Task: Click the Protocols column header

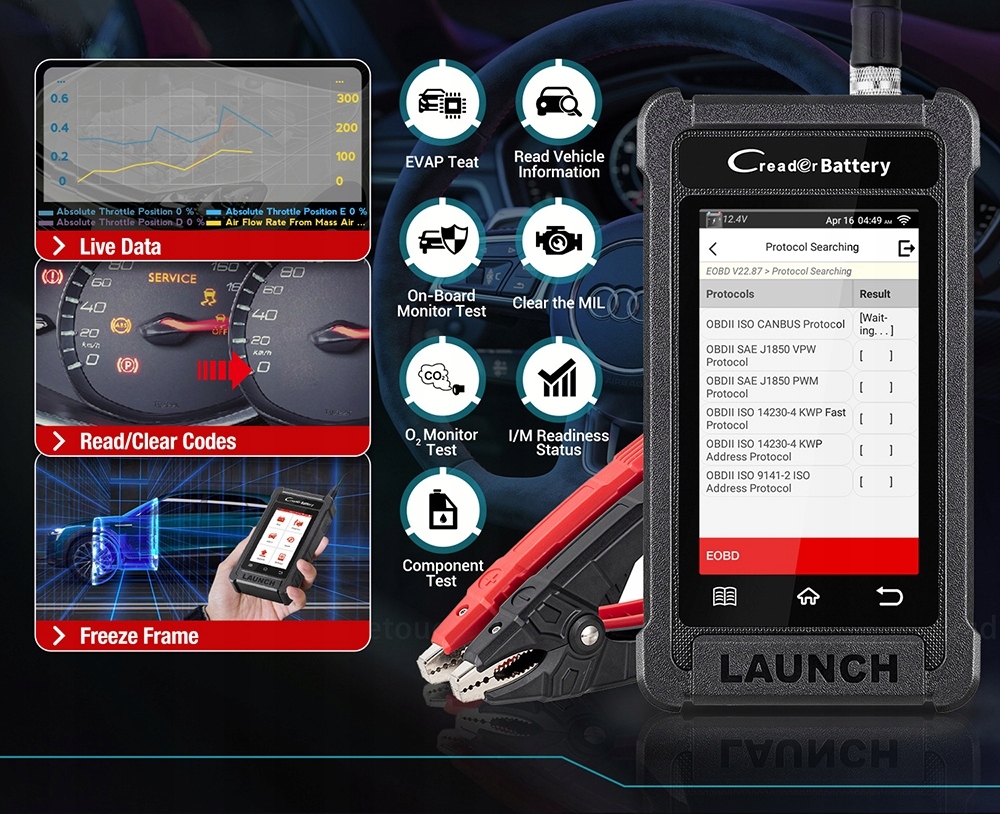Action: pyautogui.click(x=776, y=294)
